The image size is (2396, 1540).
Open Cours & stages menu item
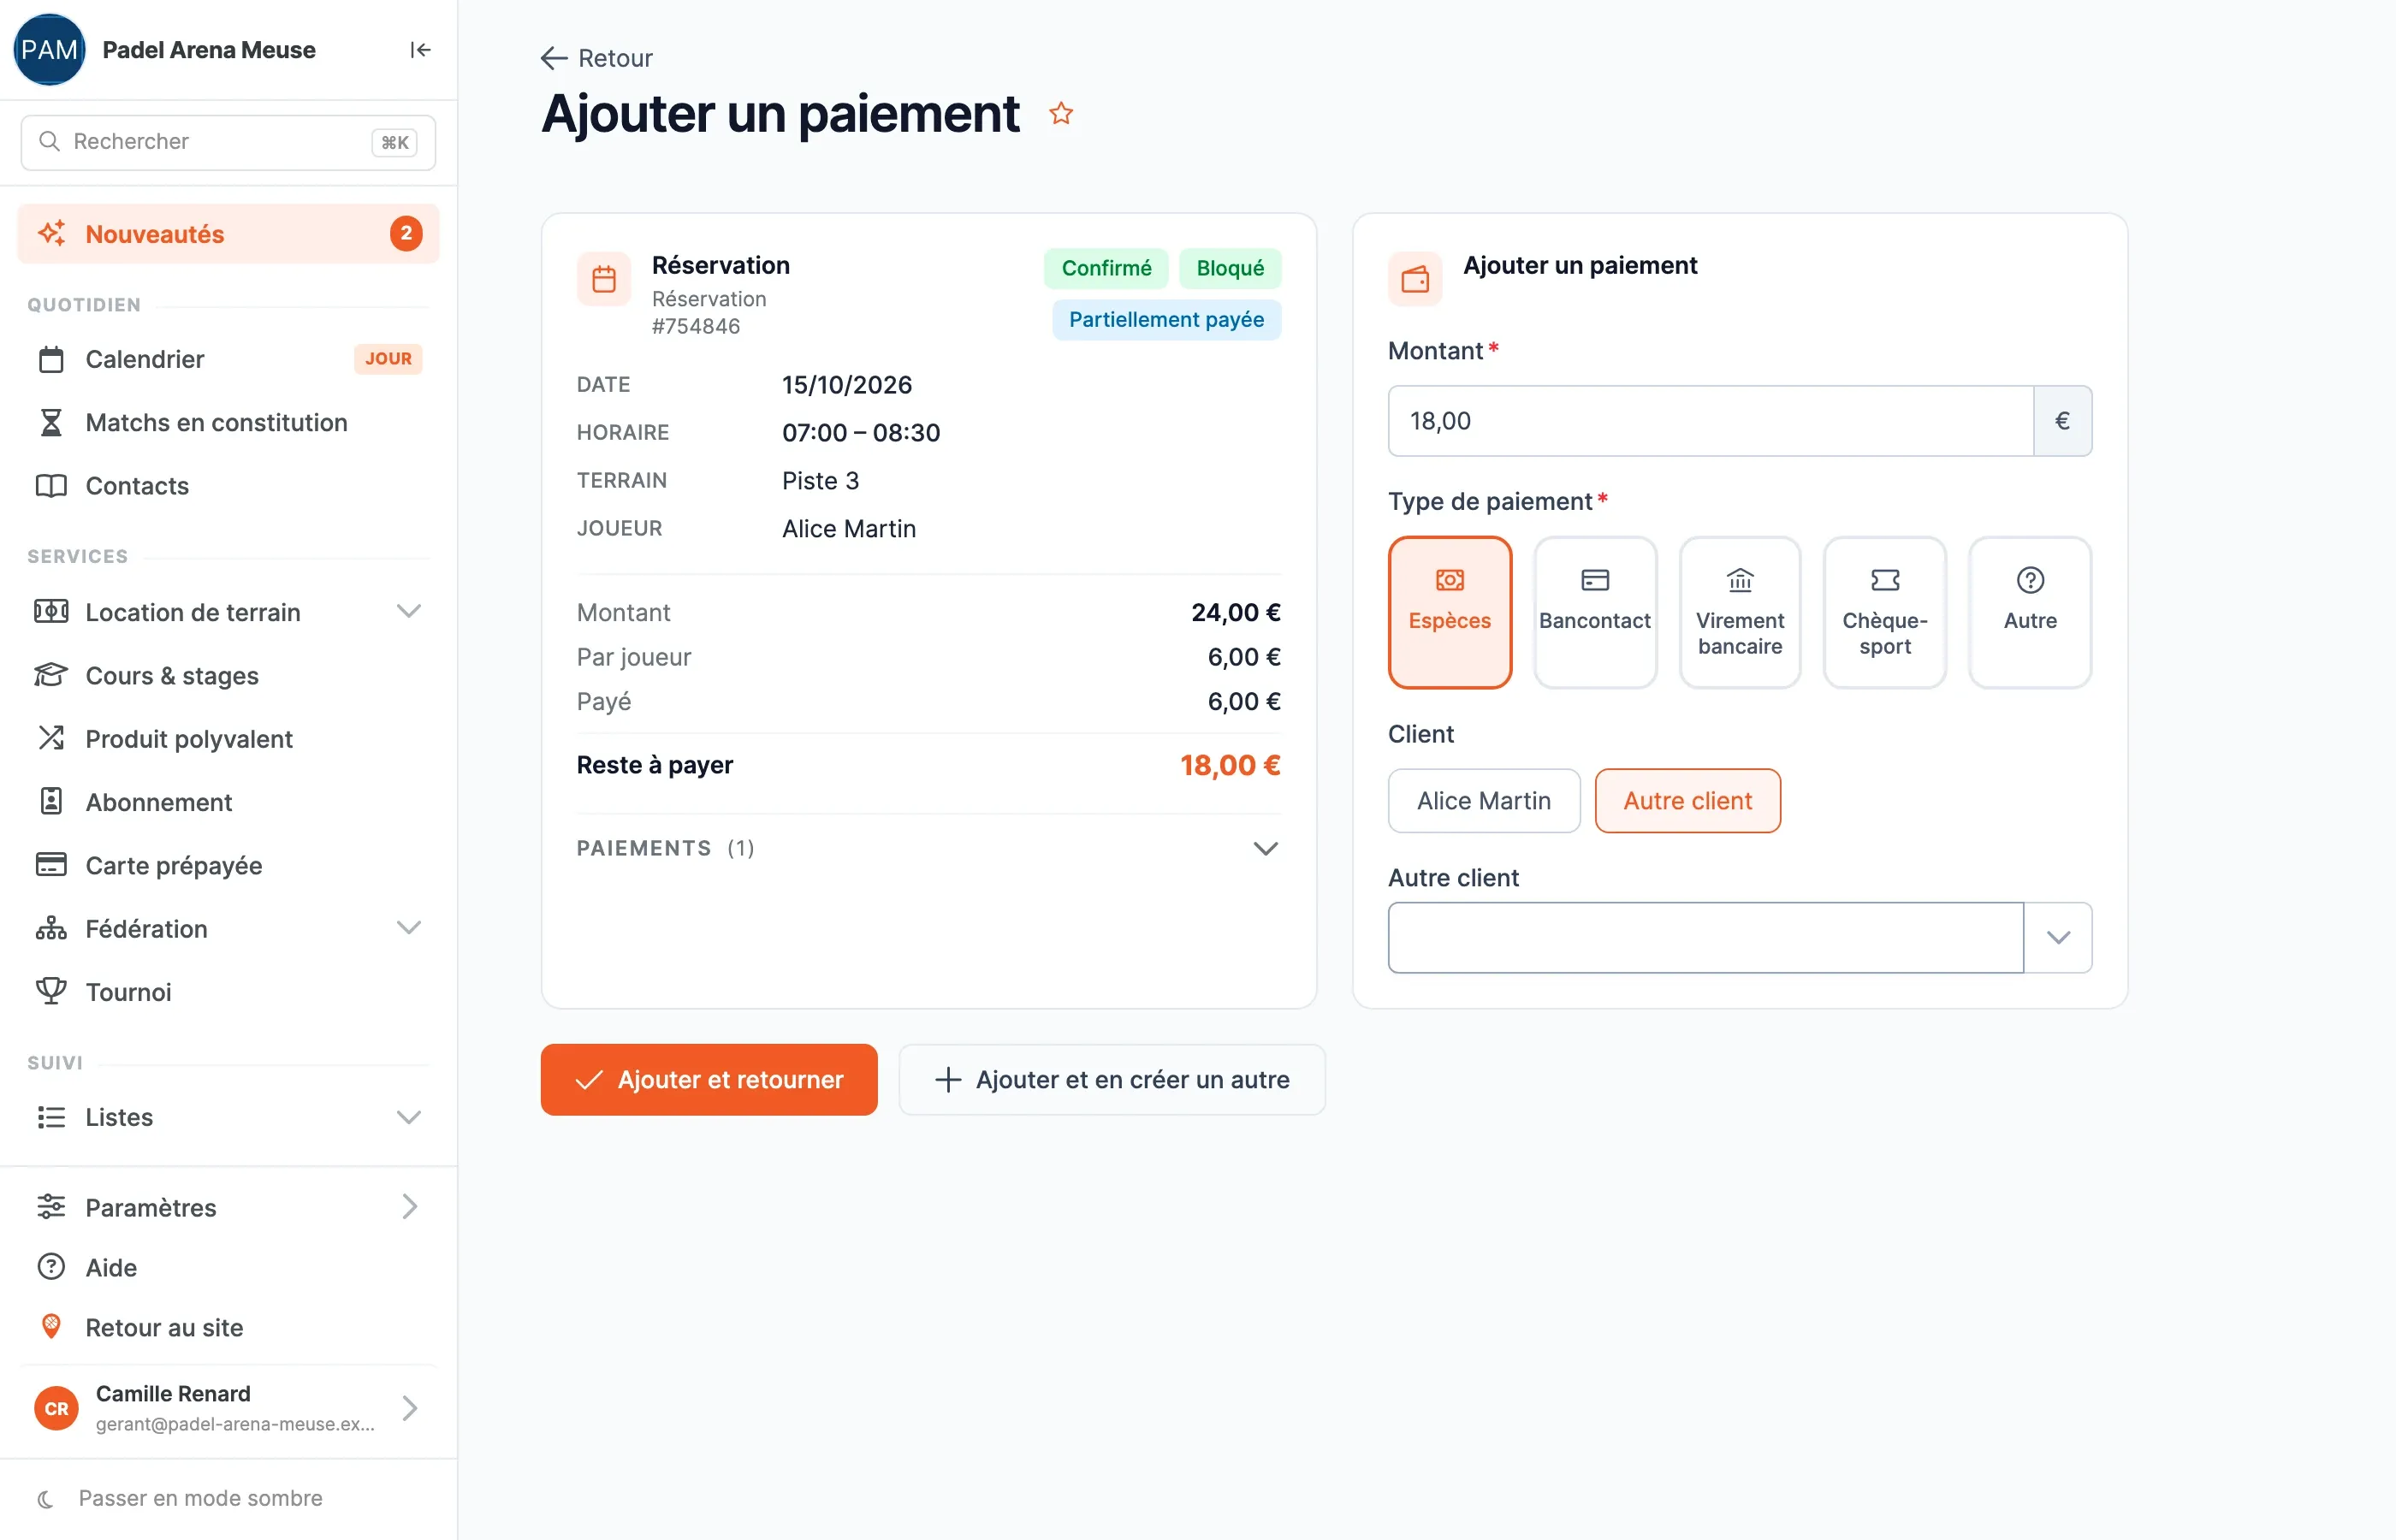pyautogui.click(x=228, y=675)
